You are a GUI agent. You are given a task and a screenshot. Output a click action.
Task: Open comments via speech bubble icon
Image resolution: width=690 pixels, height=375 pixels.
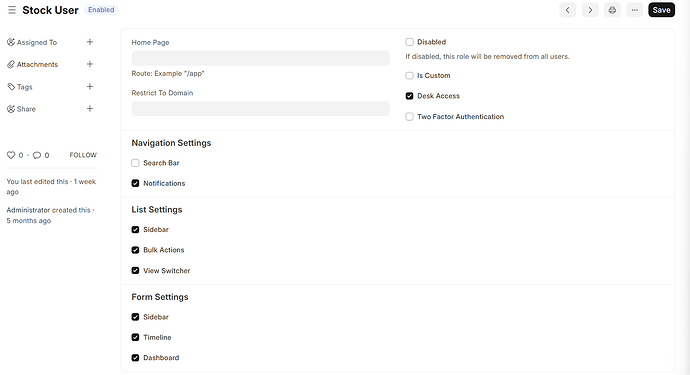click(37, 155)
